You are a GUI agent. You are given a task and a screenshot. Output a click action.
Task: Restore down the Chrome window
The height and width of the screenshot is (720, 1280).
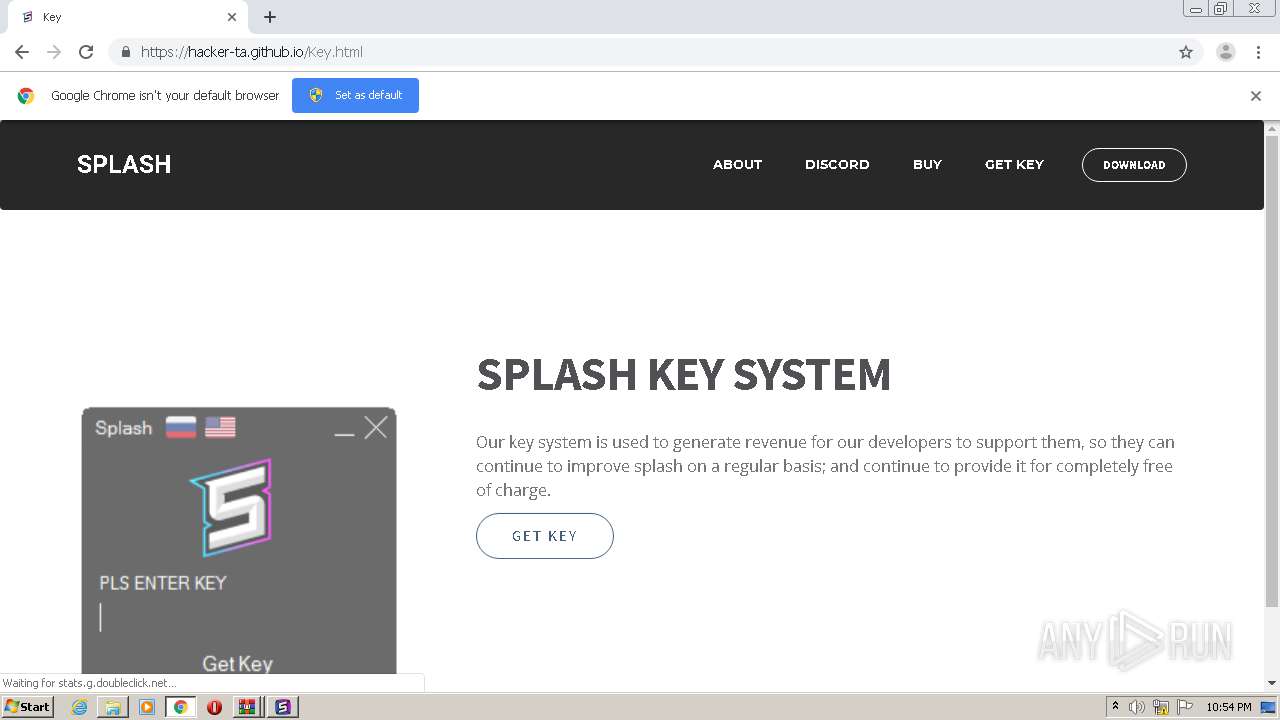[x=1221, y=9]
